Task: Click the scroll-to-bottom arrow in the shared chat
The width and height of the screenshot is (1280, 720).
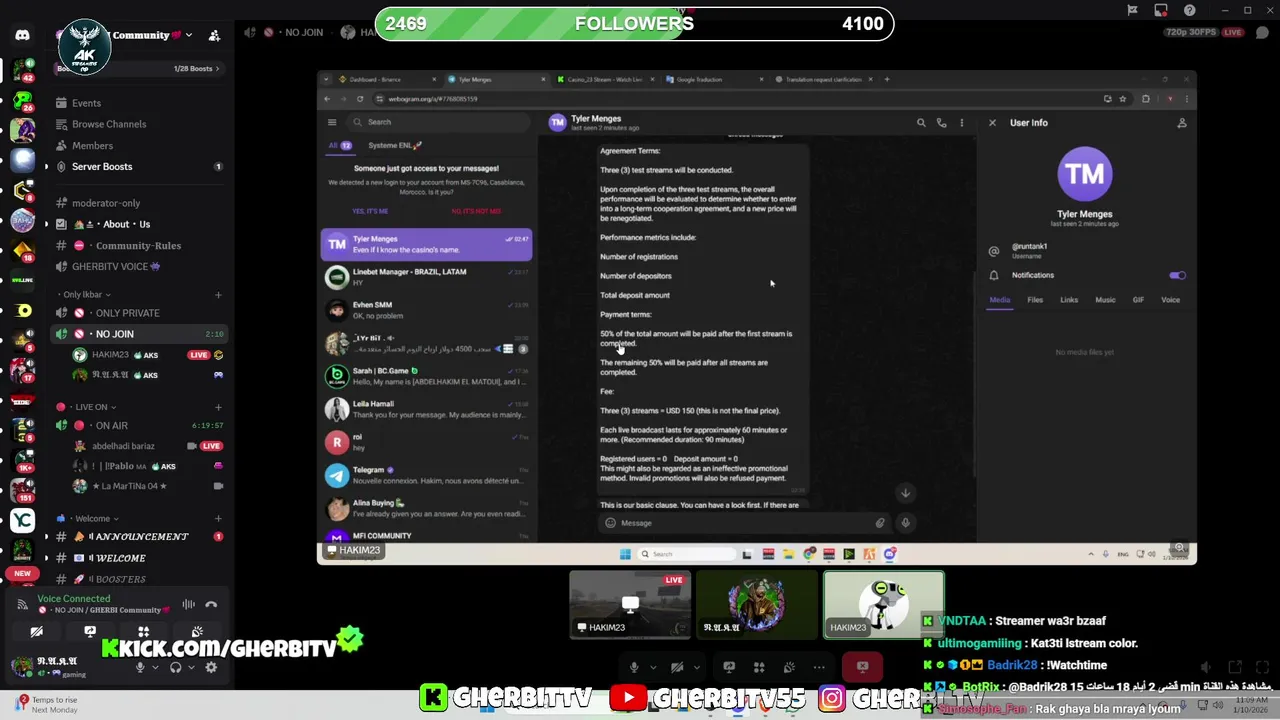Action: pos(905,493)
